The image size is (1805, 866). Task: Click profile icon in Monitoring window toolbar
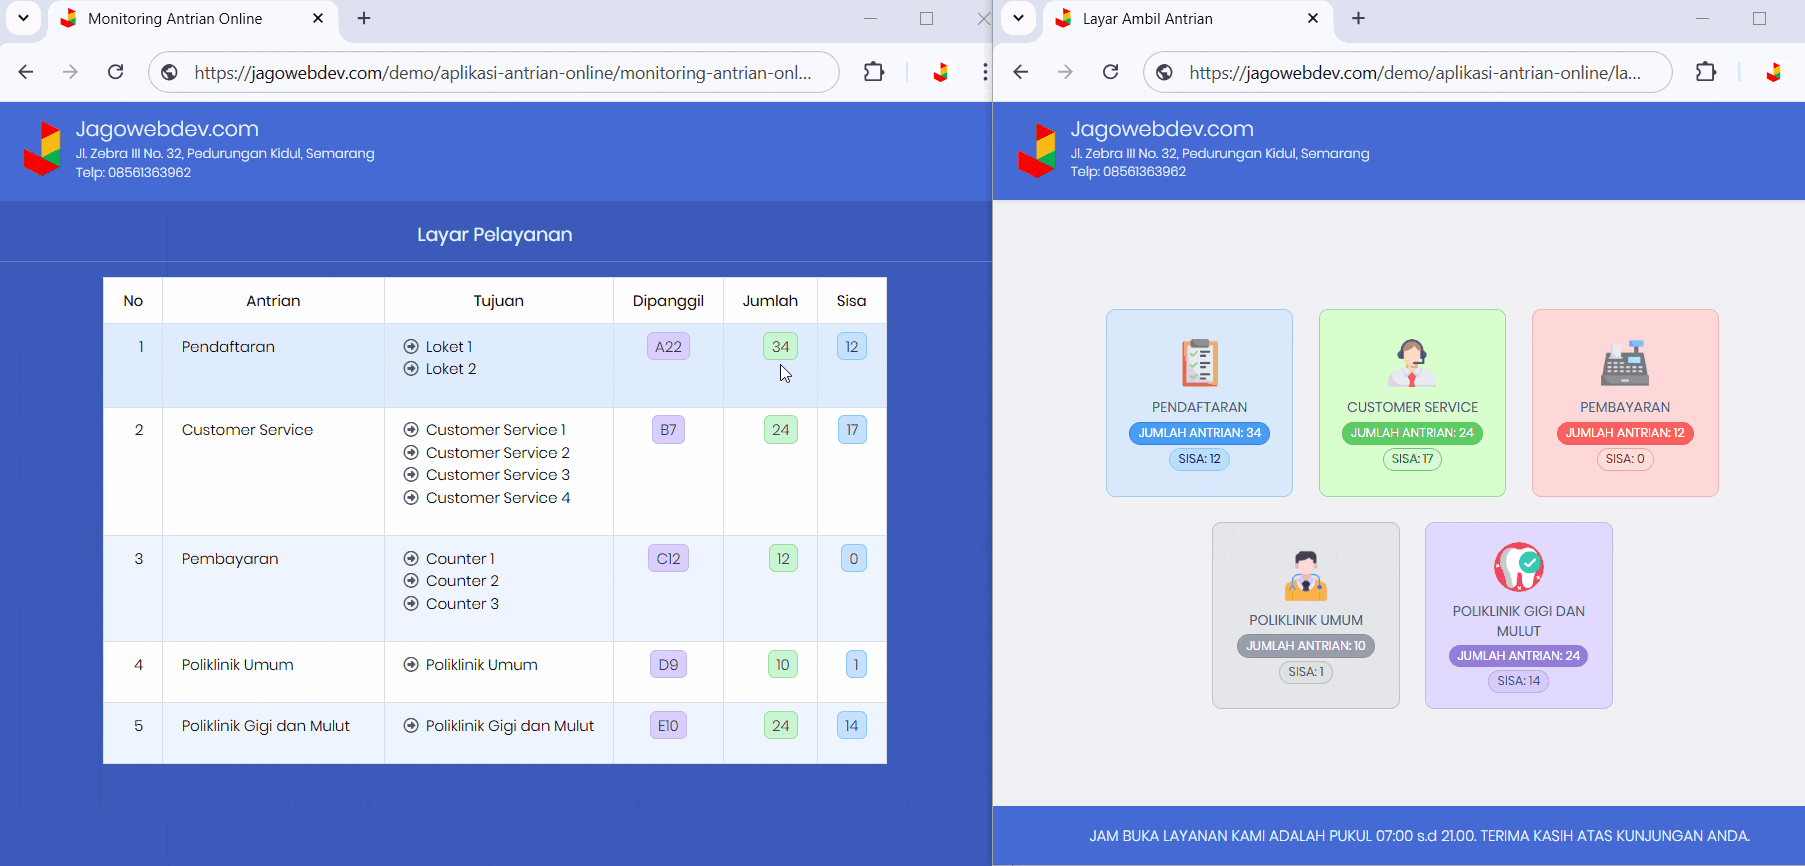click(940, 72)
